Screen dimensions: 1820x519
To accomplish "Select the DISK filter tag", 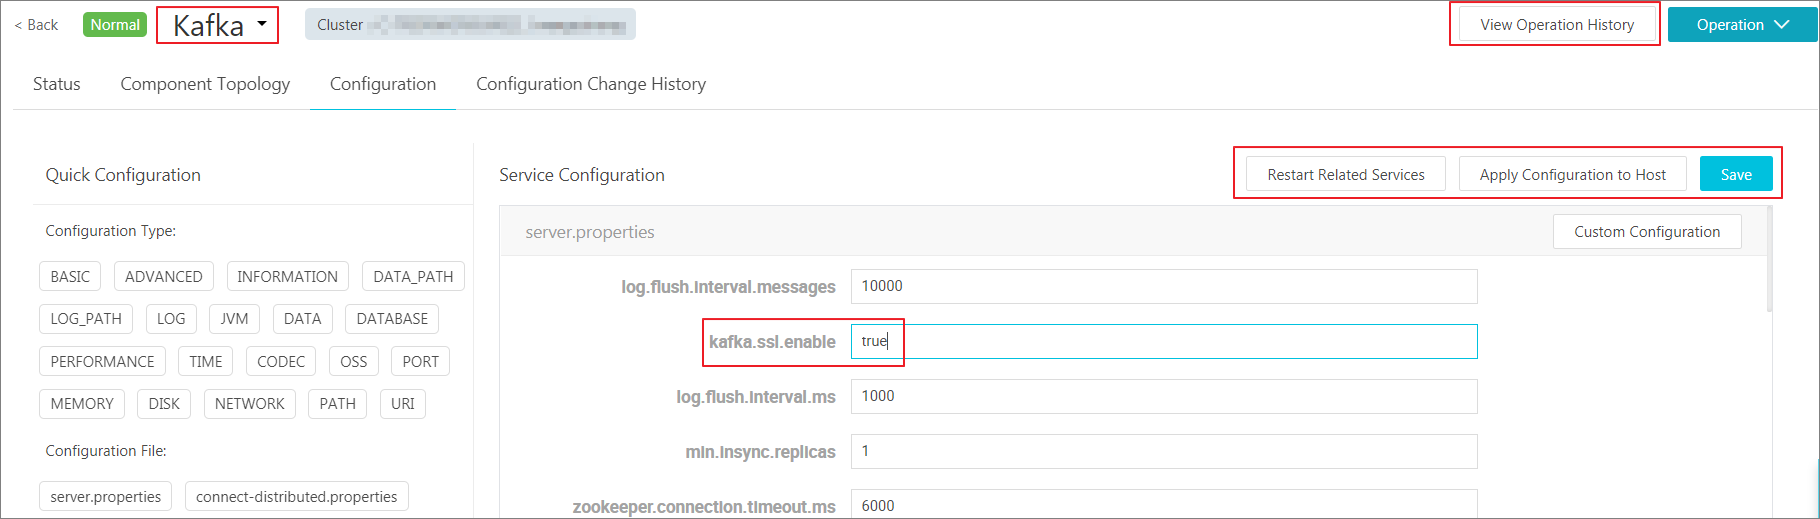I will (x=164, y=404).
